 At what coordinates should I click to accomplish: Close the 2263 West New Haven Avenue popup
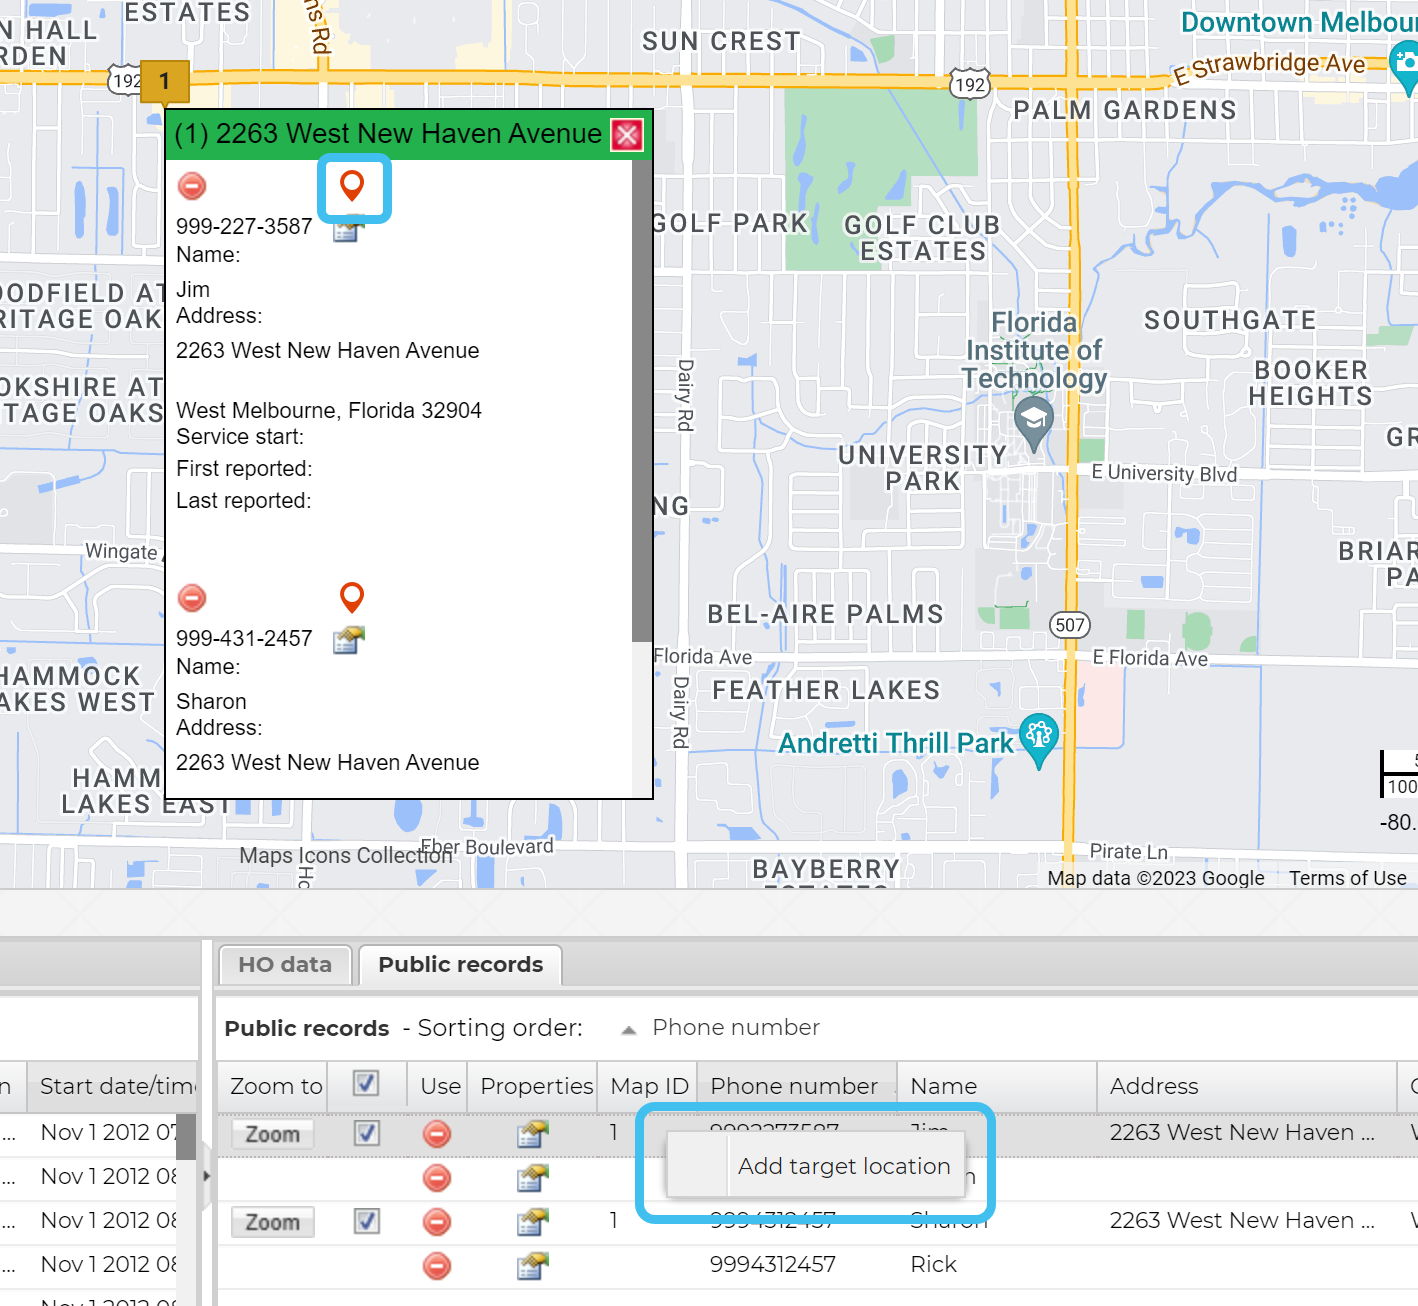point(627,135)
